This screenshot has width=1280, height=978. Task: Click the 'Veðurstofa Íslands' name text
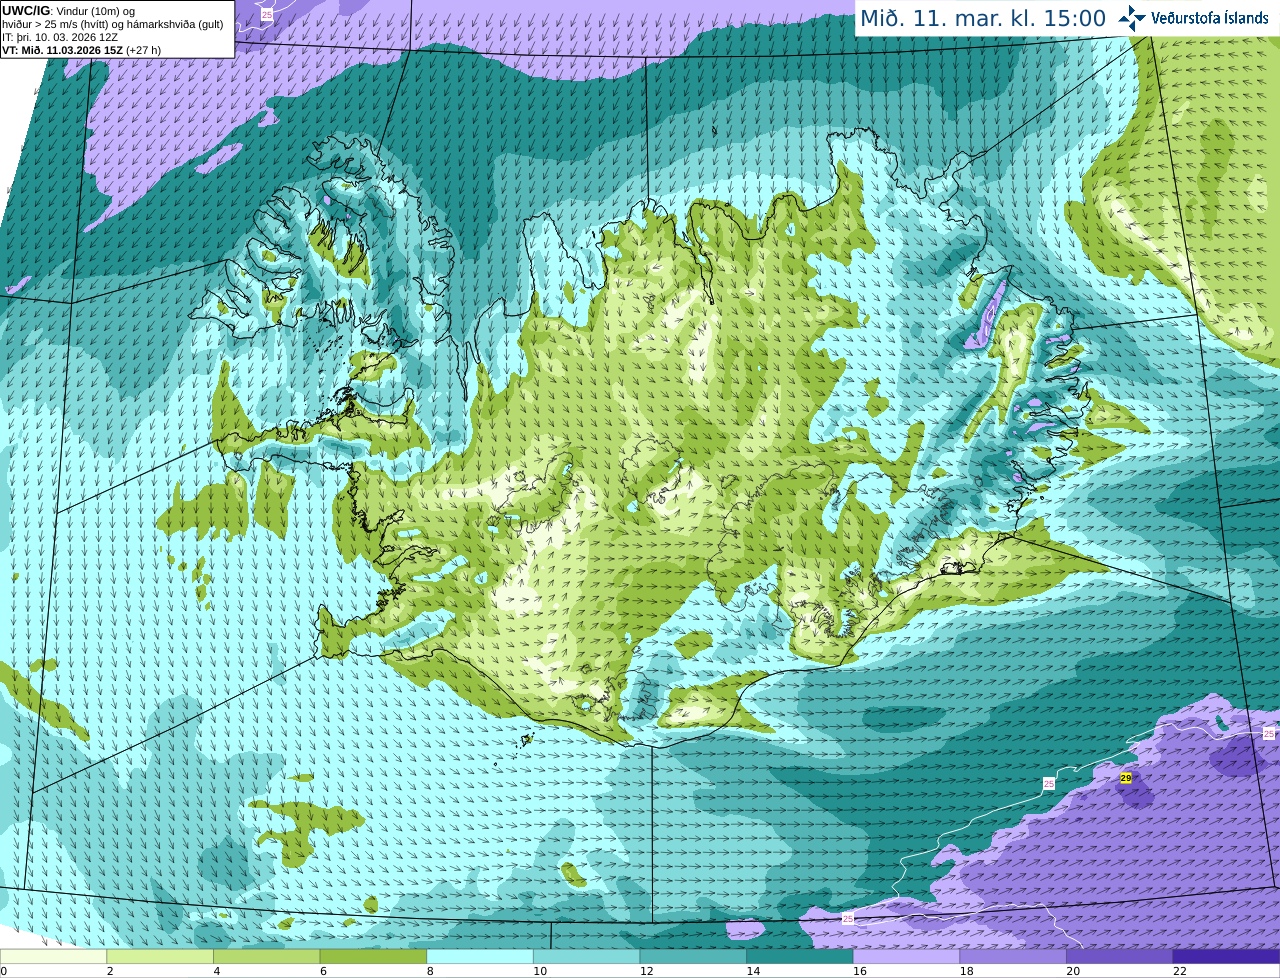click(x=1210, y=18)
